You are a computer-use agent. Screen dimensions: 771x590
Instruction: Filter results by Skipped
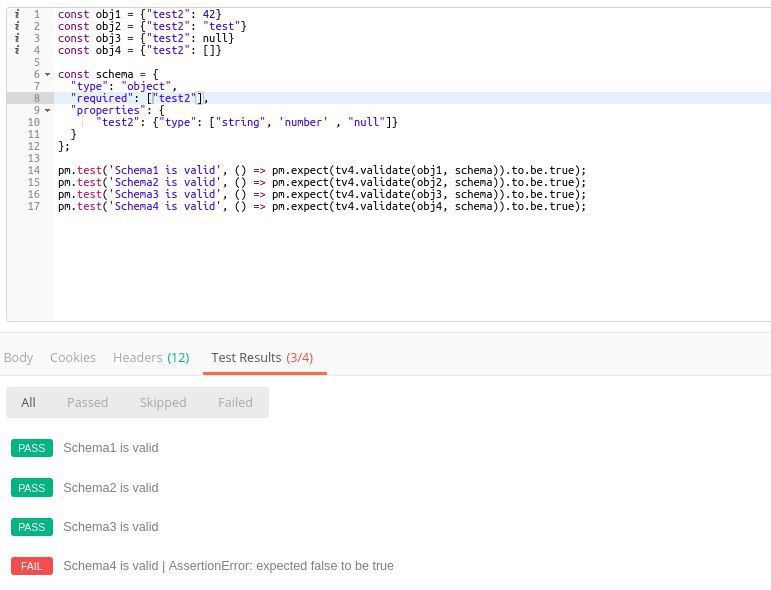point(163,402)
